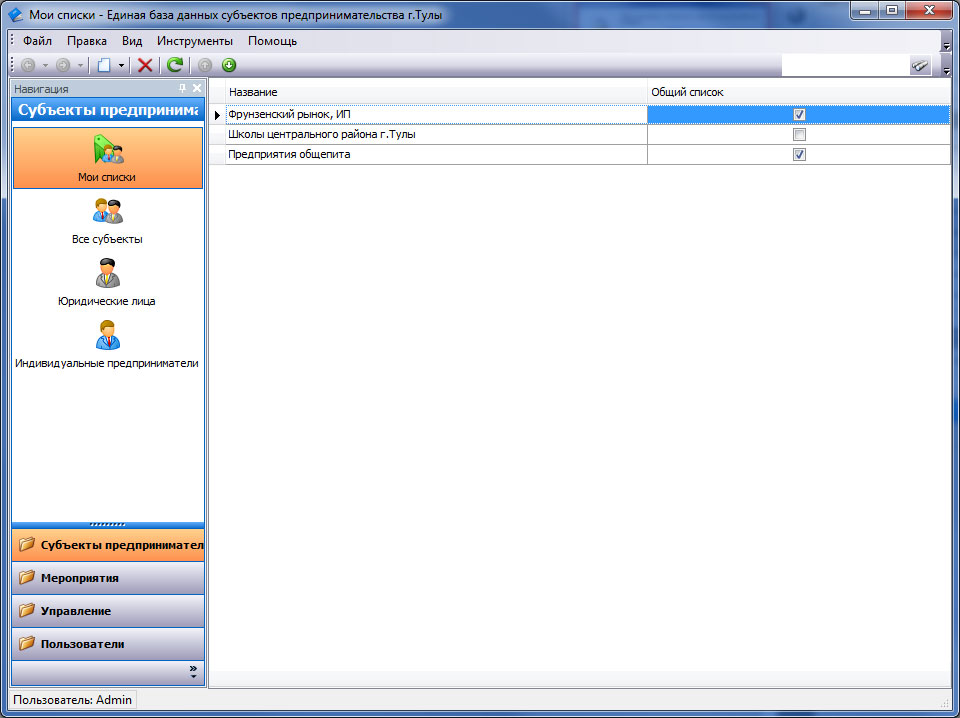
Task: Click the grayed forward navigation arrow
Action: pos(62,65)
